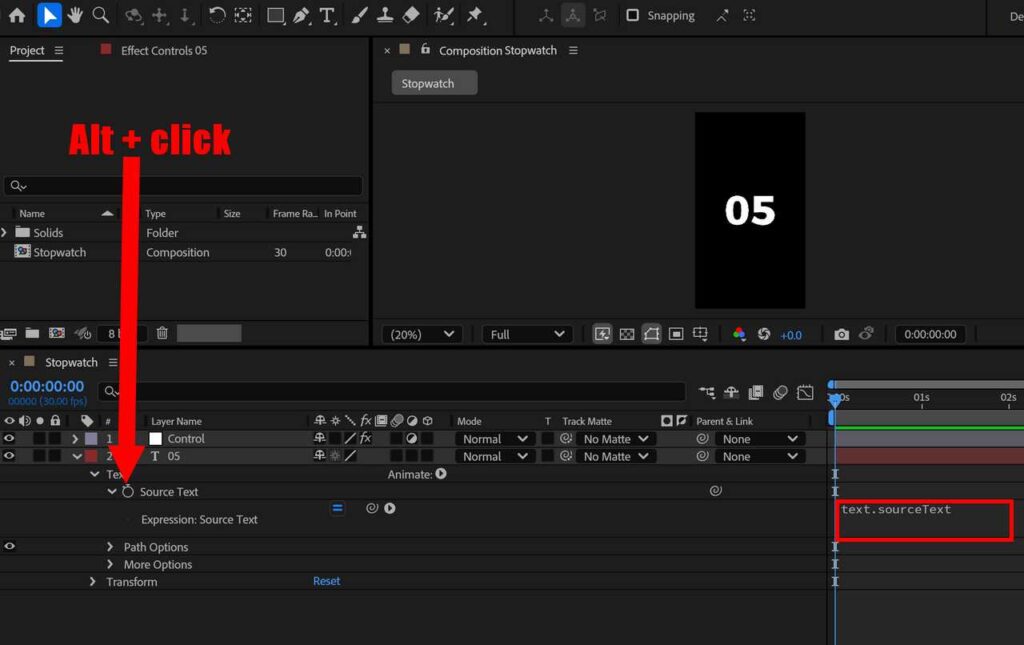This screenshot has height=645, width=1024.
Task: Switch to Effect Controls 05 tab
Action: tap(164, 50)
